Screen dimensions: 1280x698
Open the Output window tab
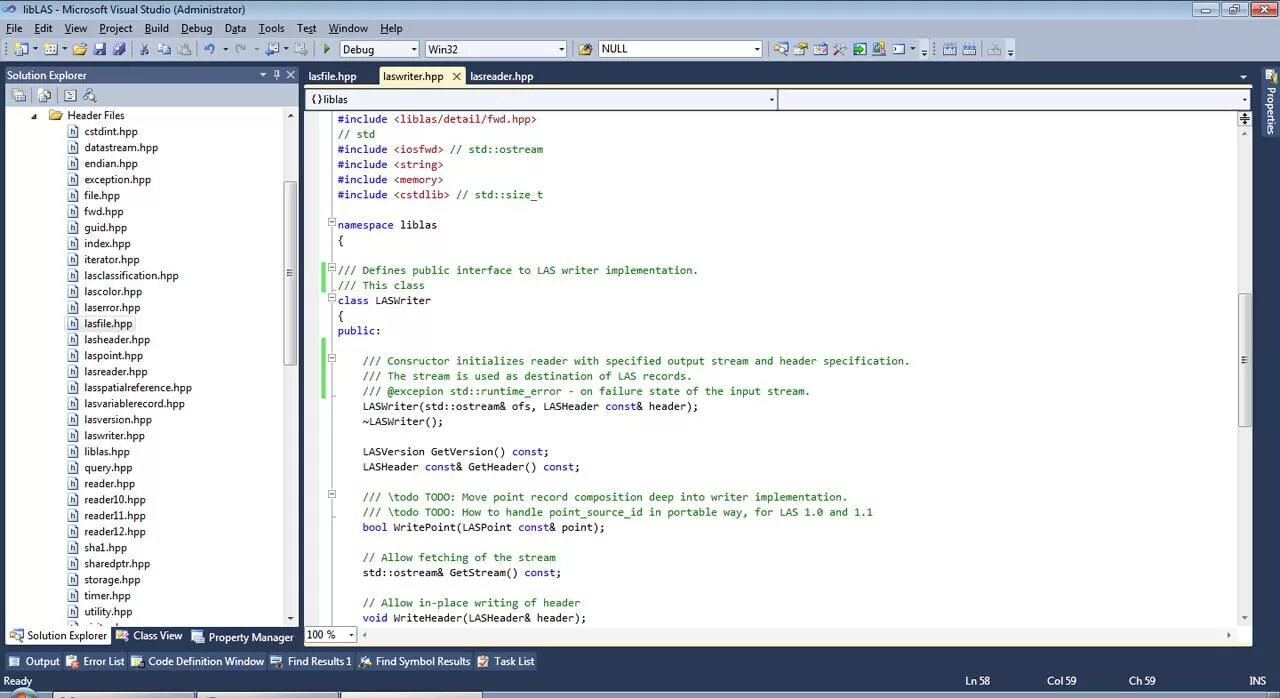(x=35, y=661)
